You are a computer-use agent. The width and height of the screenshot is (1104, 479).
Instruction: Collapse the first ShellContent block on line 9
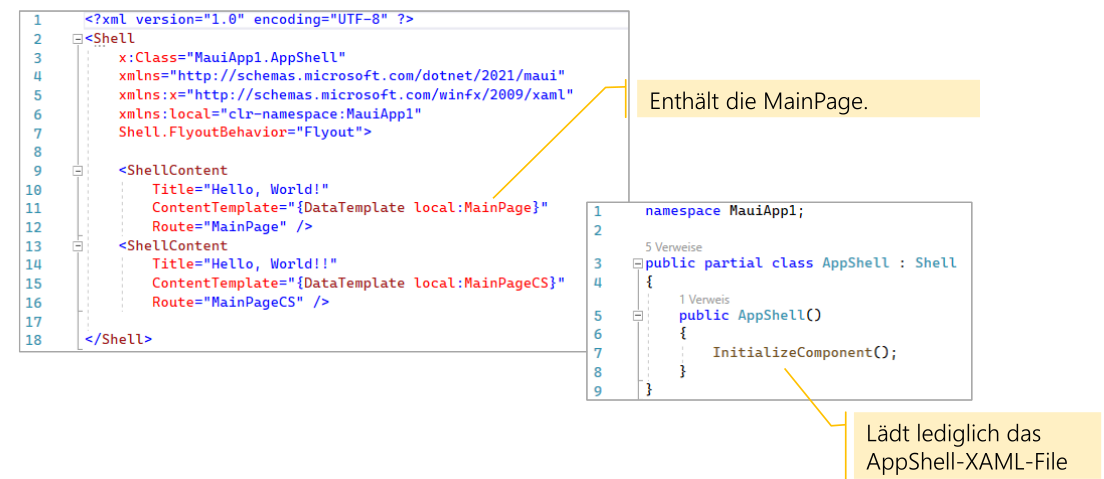[x=78, y=171]
